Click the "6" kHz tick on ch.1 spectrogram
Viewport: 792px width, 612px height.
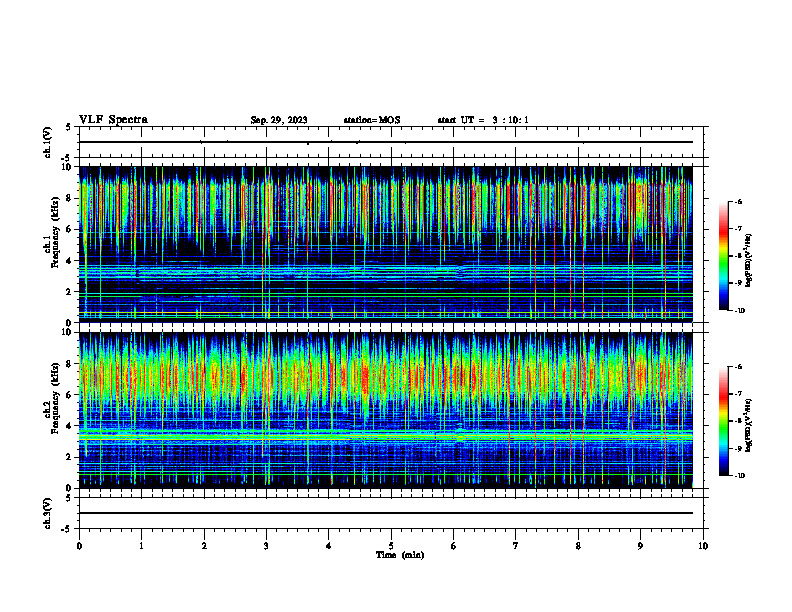(x=70, y=230)
